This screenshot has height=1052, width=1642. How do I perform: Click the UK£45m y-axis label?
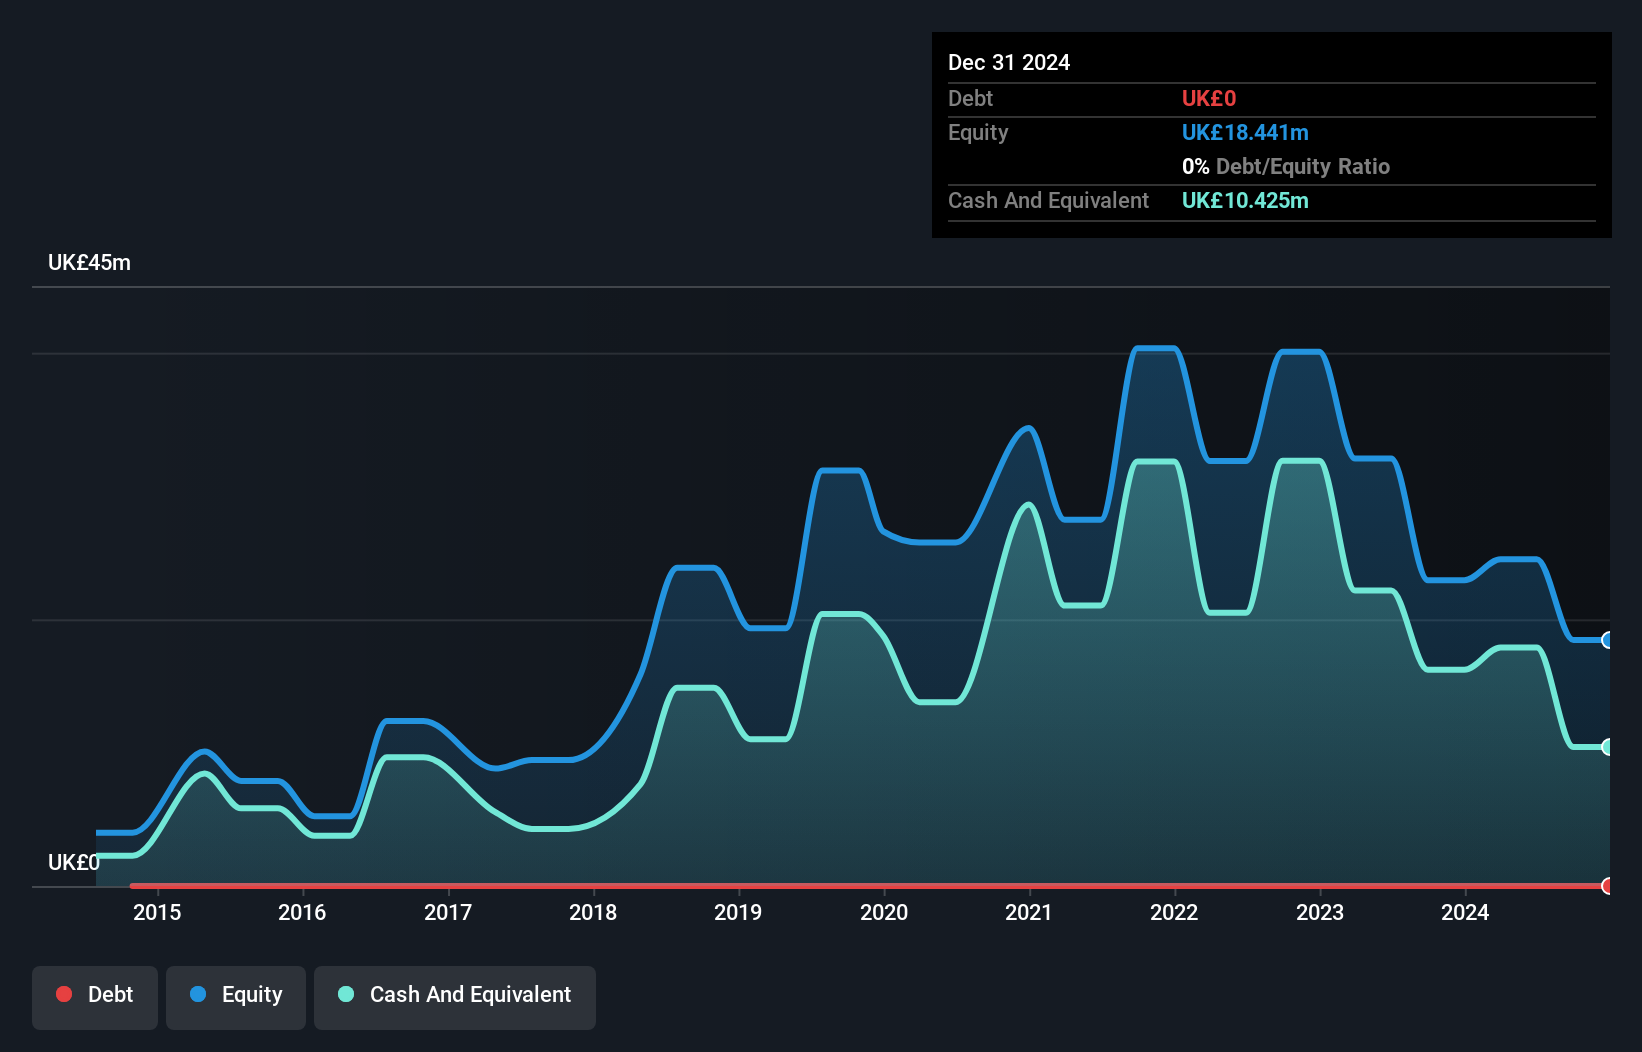pos(89,263)
